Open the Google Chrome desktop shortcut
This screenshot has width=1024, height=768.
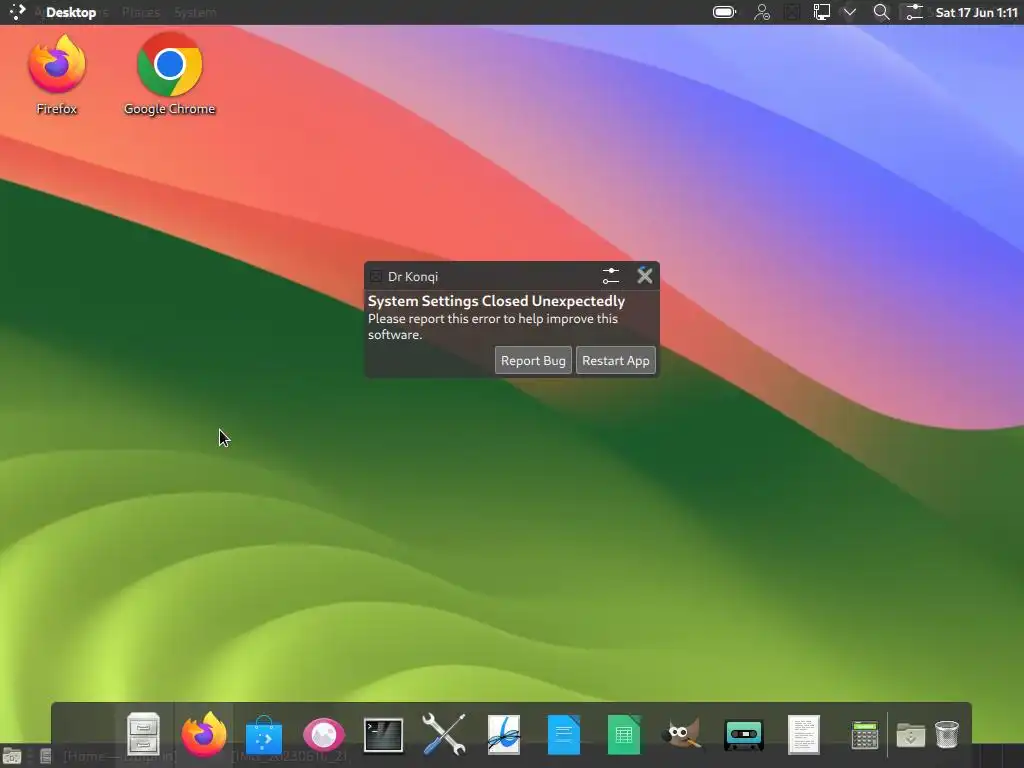170,75
